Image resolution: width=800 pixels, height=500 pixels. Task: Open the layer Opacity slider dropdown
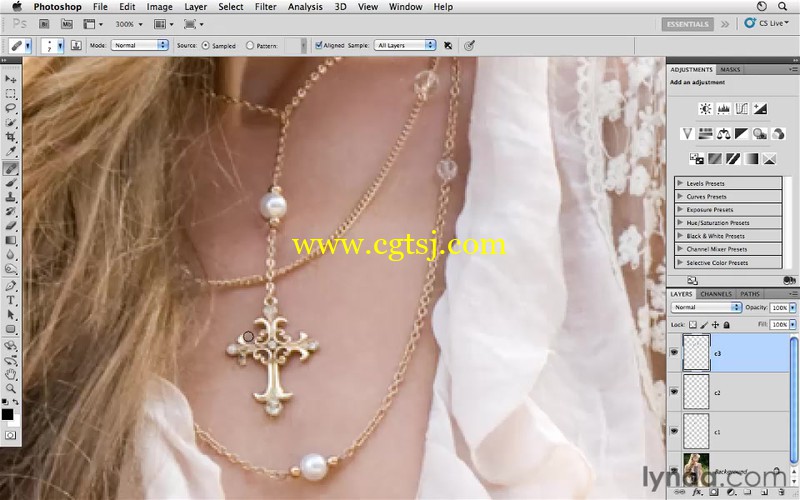(x=793, y=308)
